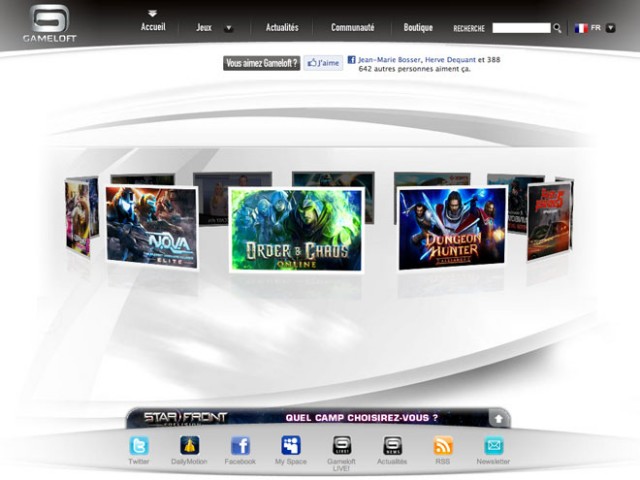The height and width of the screenshot is (480, 640).
Task: Click the search magnifier icon
Action: coord(557,28)
